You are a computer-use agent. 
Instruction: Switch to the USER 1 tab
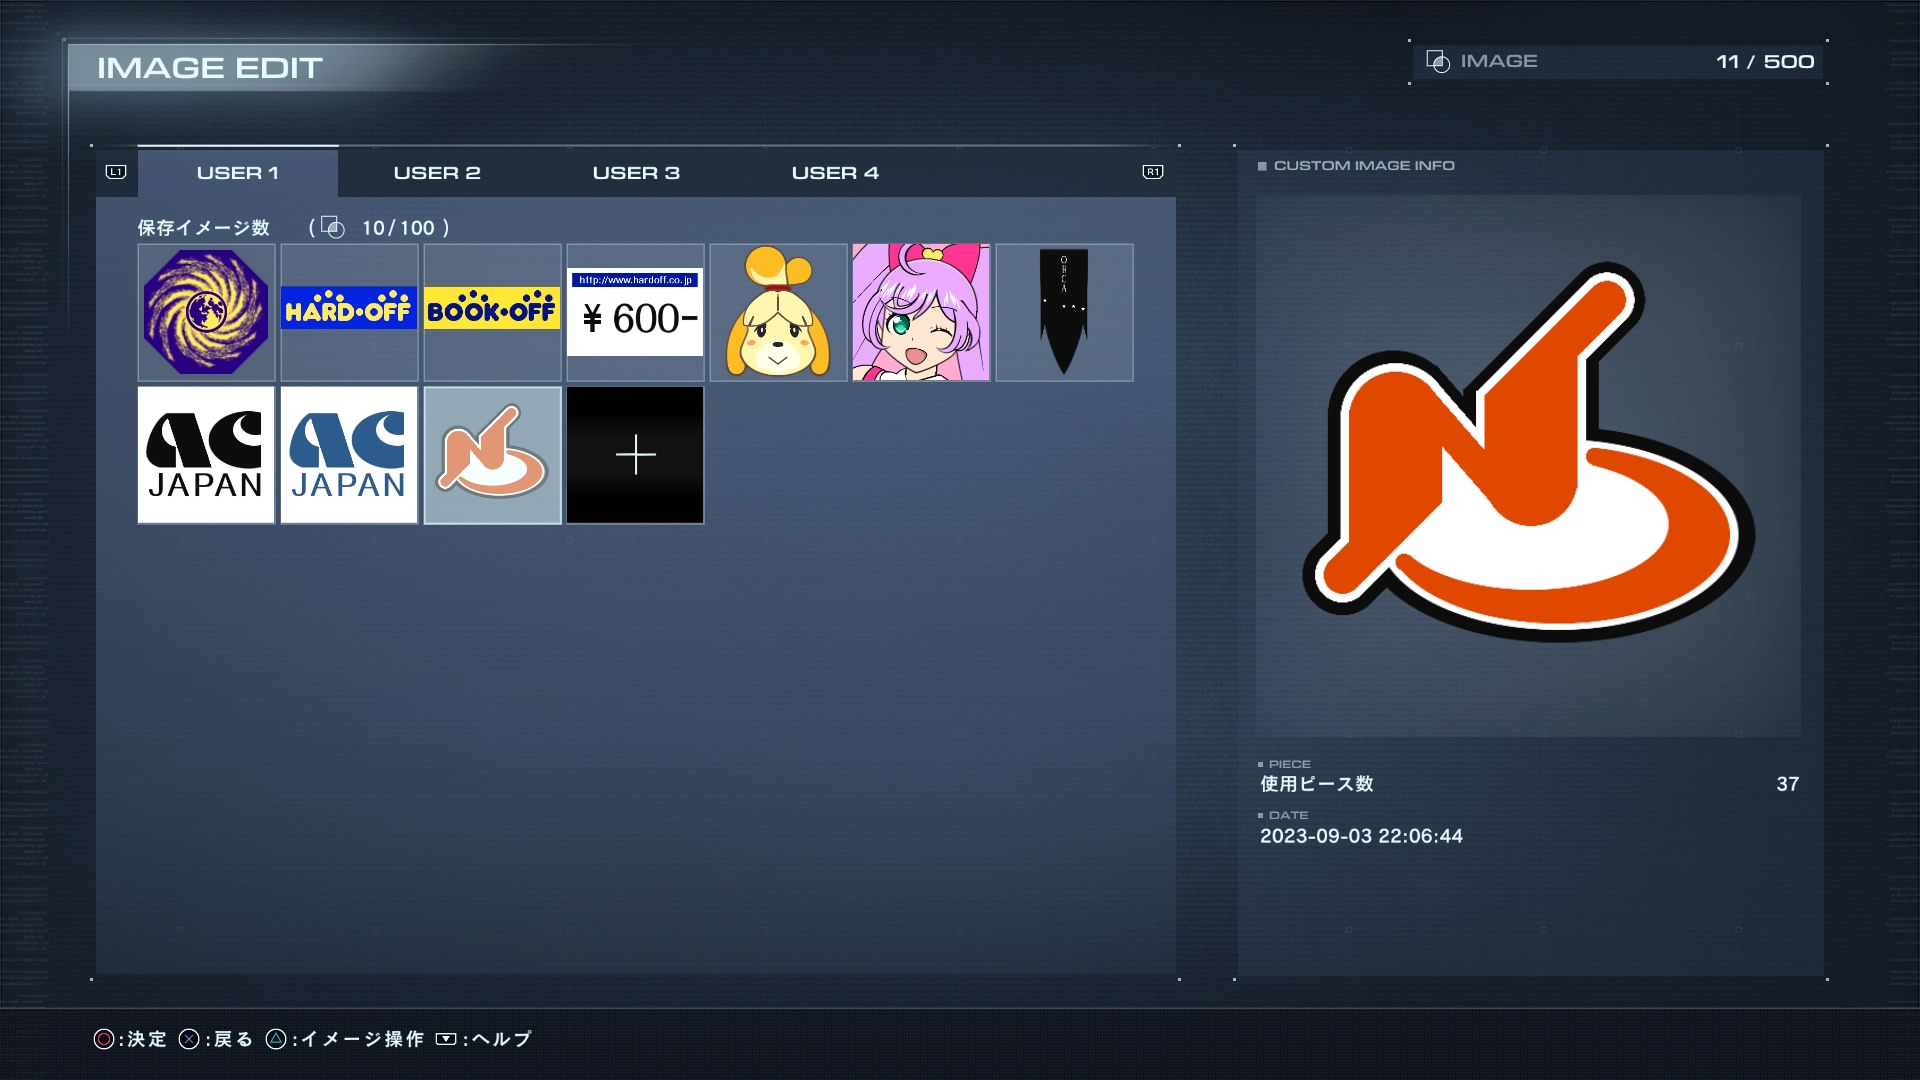[x=238, y=172]
